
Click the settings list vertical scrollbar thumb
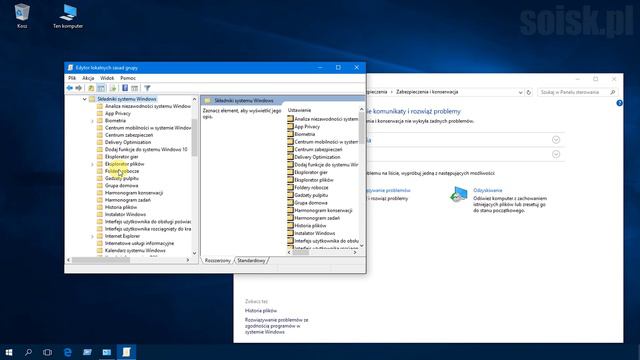pyautogui.click(x=361, y=128)
